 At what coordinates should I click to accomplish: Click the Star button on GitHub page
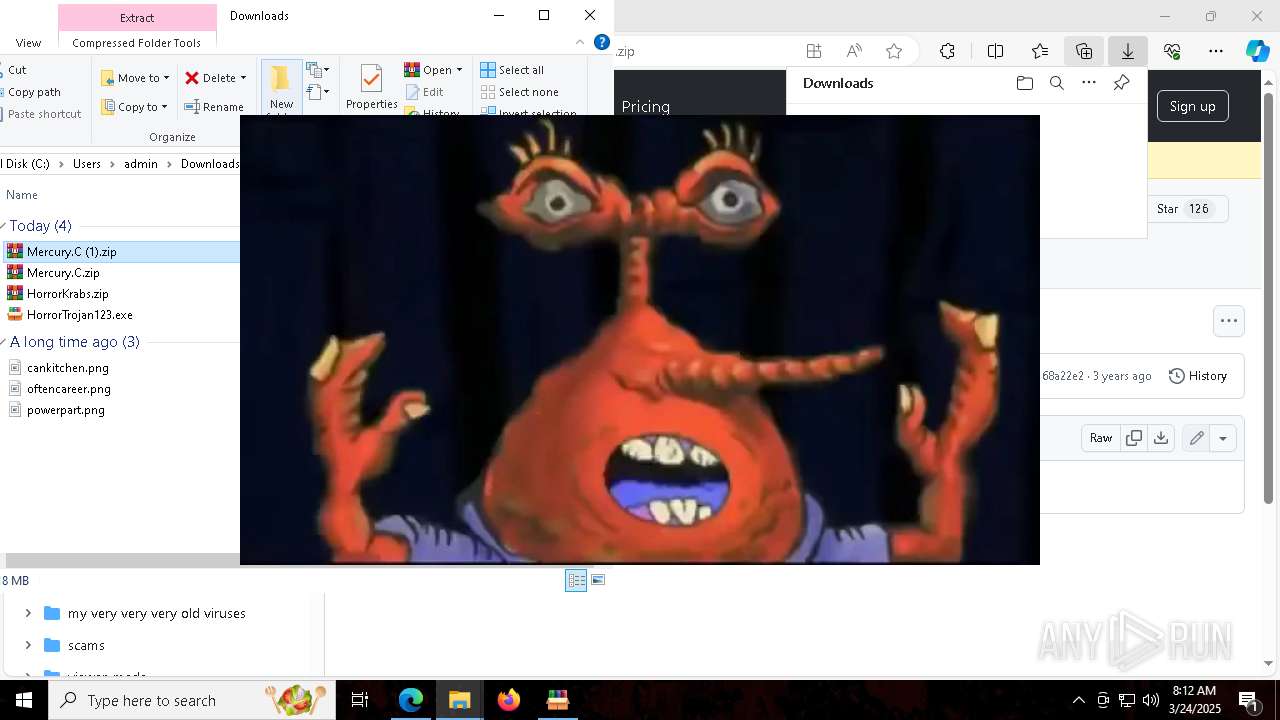[1186, 209]
